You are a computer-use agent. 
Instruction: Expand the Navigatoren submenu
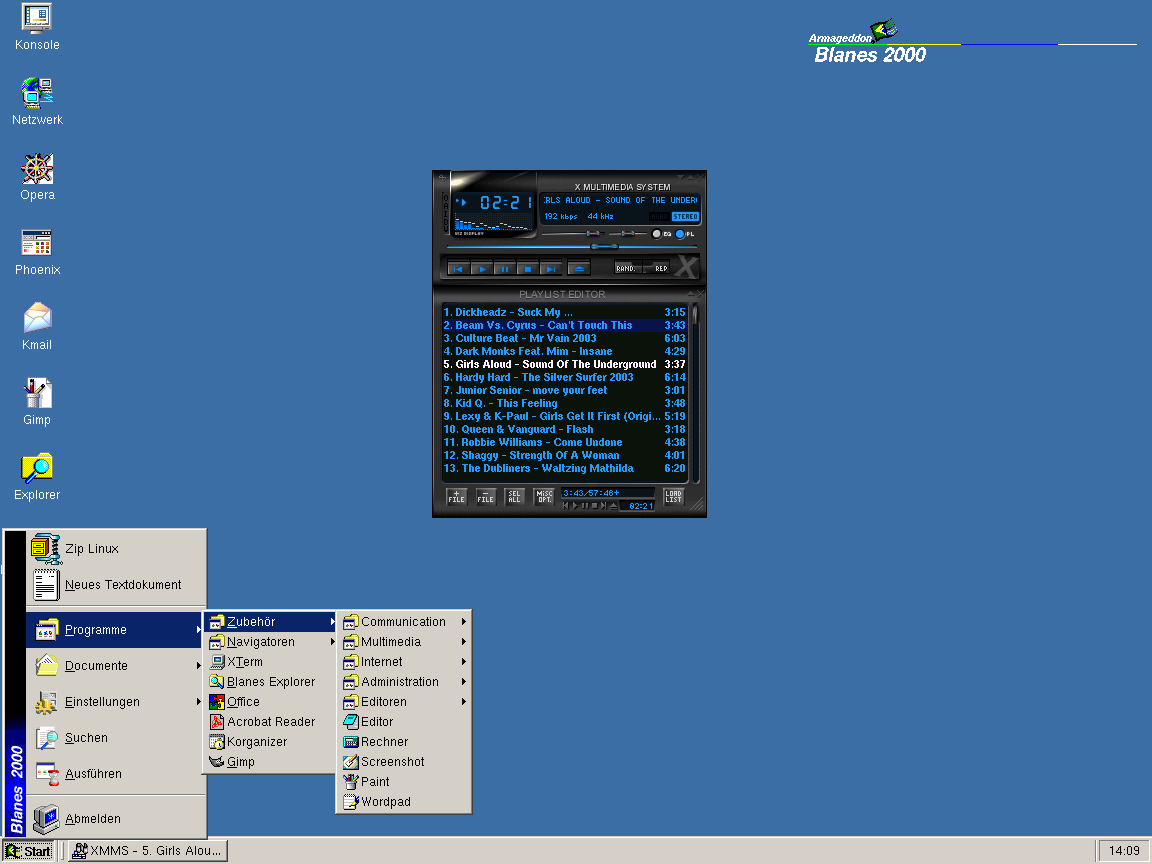tap(270, 641)
